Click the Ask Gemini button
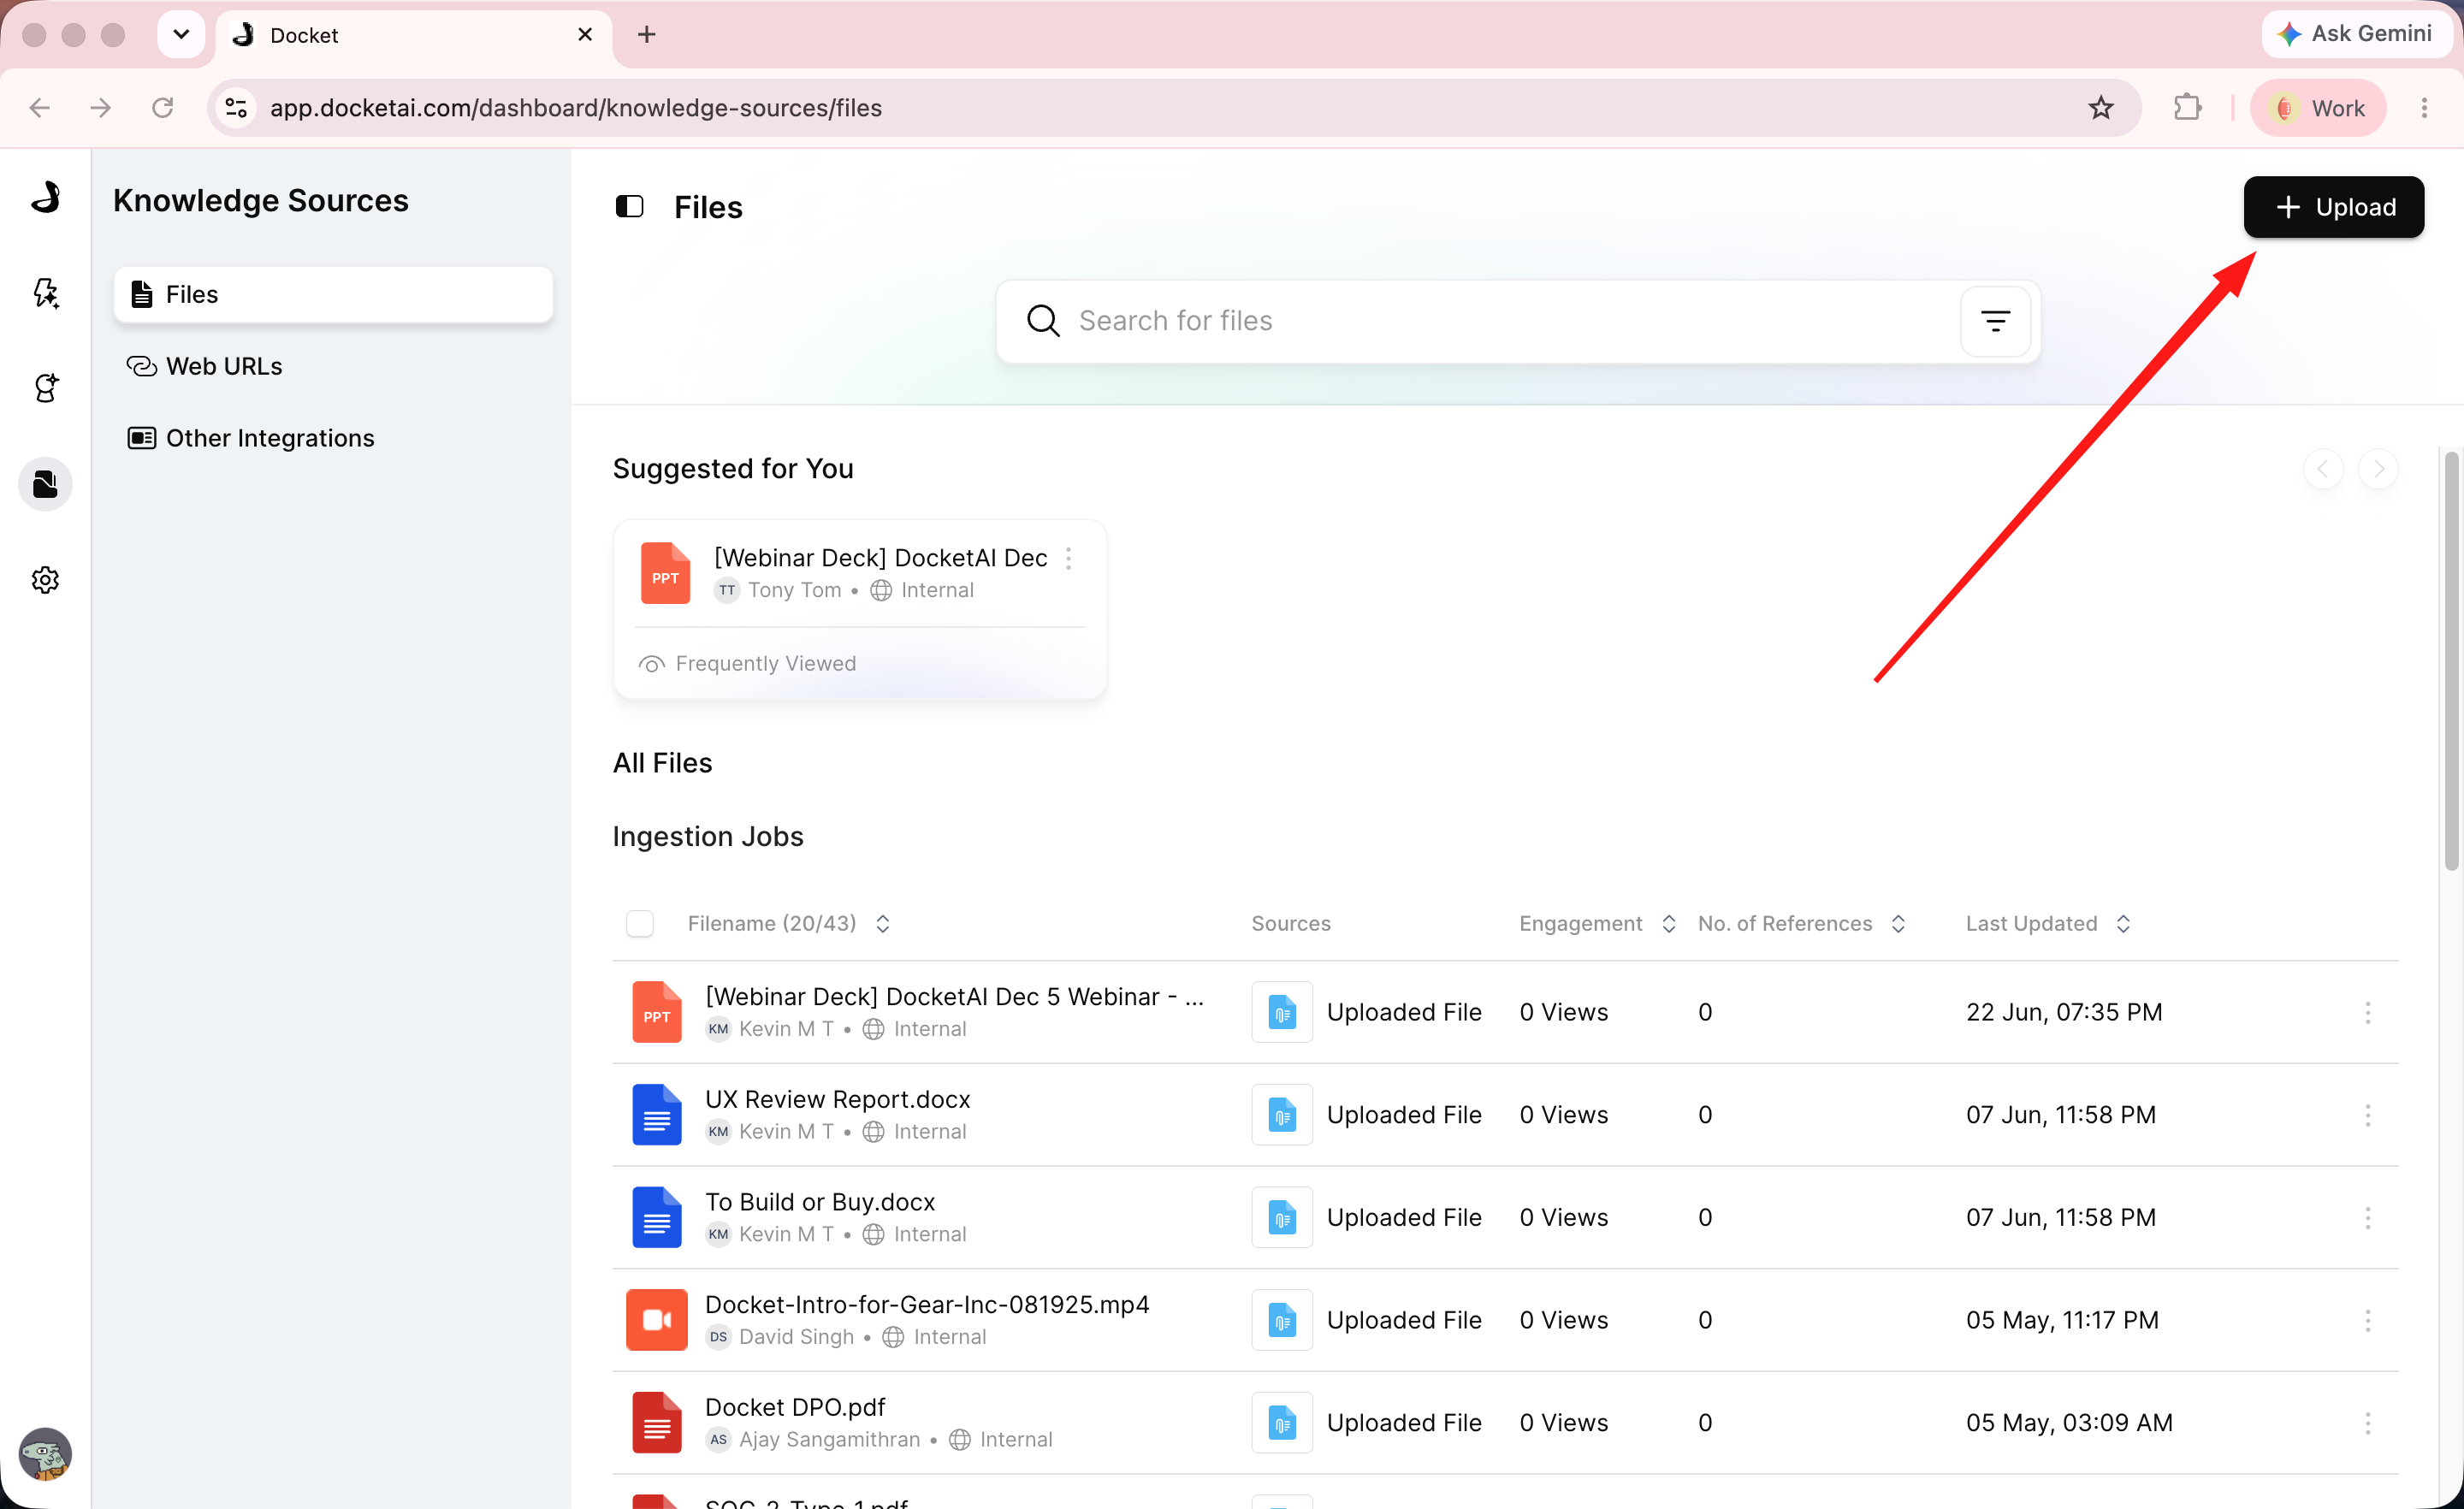This screenshot has height=1509, width=2464. 2355,34
